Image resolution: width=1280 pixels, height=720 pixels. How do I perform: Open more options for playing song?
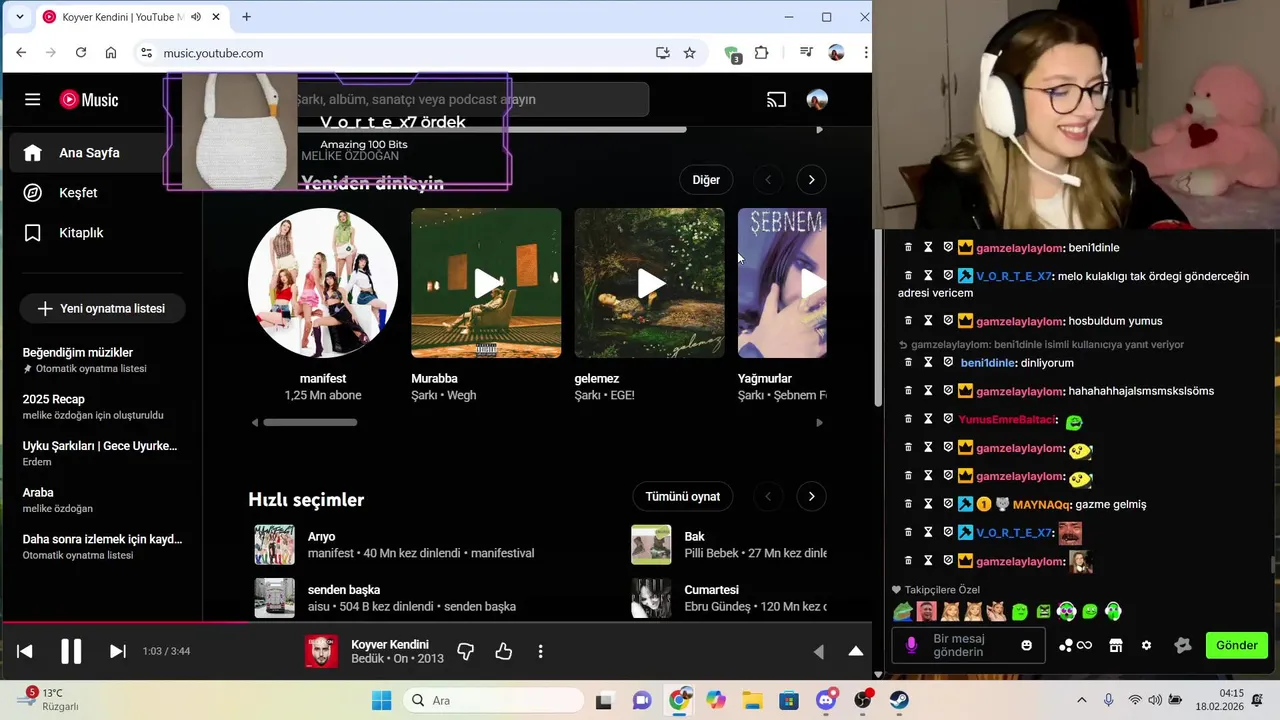coord(540,651)
